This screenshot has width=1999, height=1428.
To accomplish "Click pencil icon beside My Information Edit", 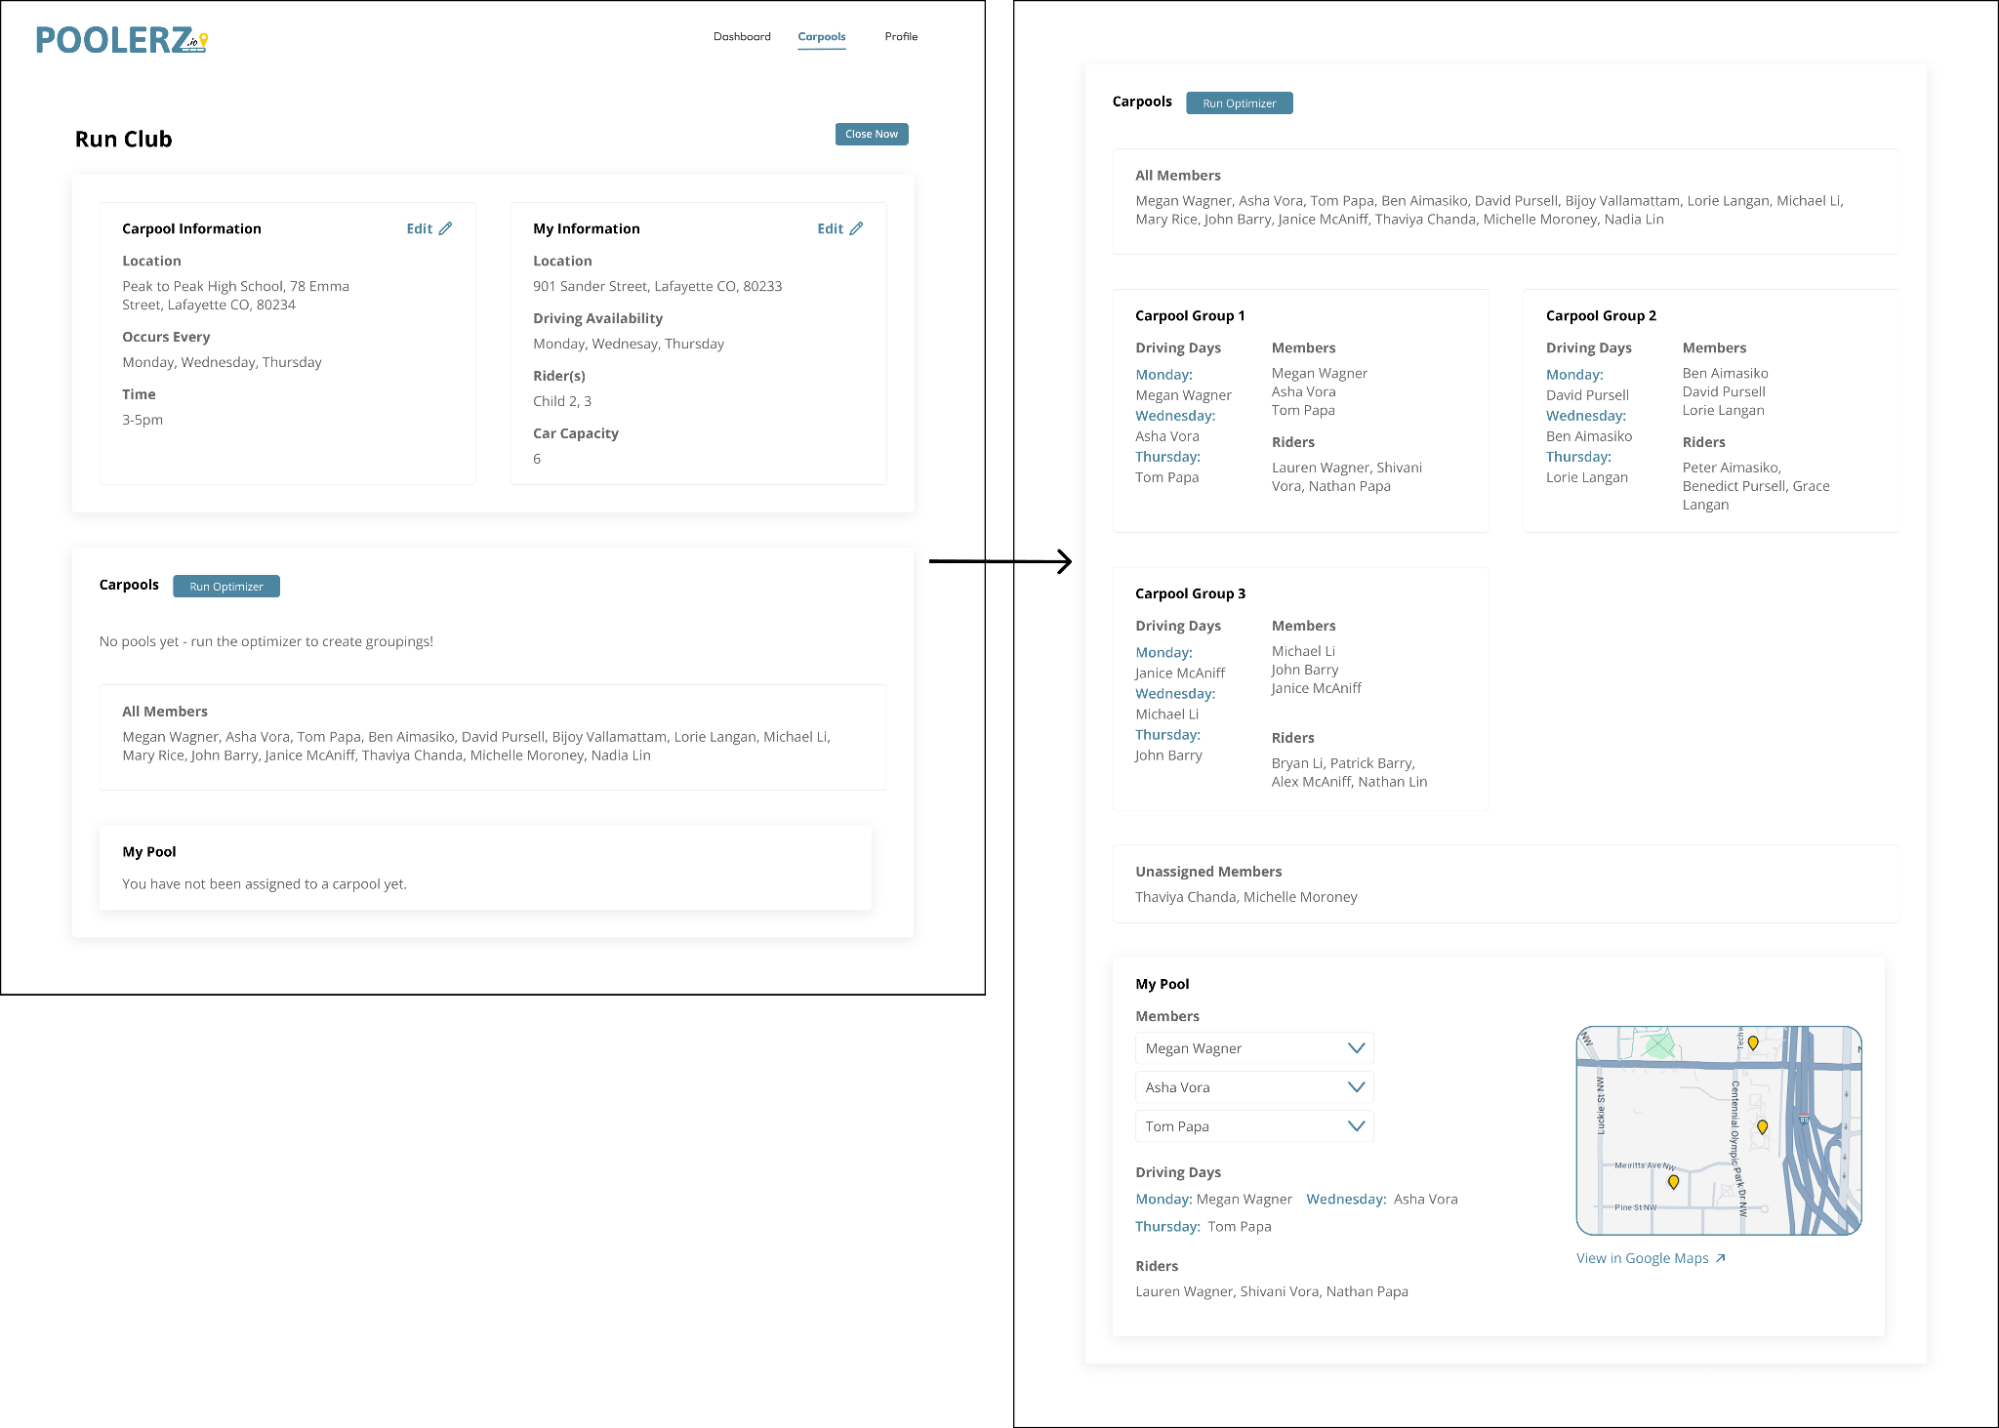I will [856, 229].
